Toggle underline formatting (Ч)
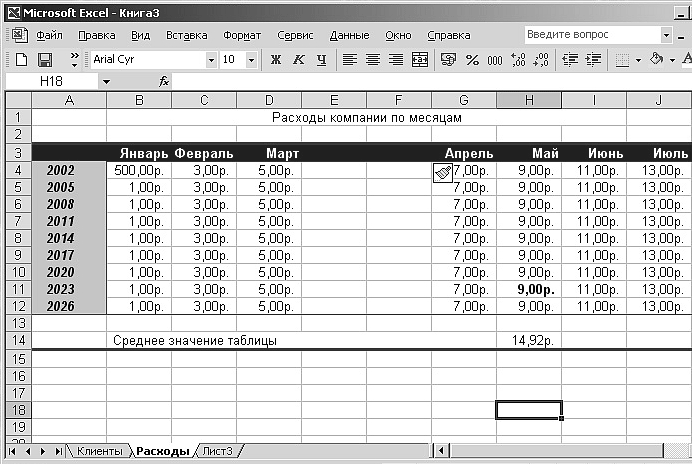692x464 pixels. (320, 60)
